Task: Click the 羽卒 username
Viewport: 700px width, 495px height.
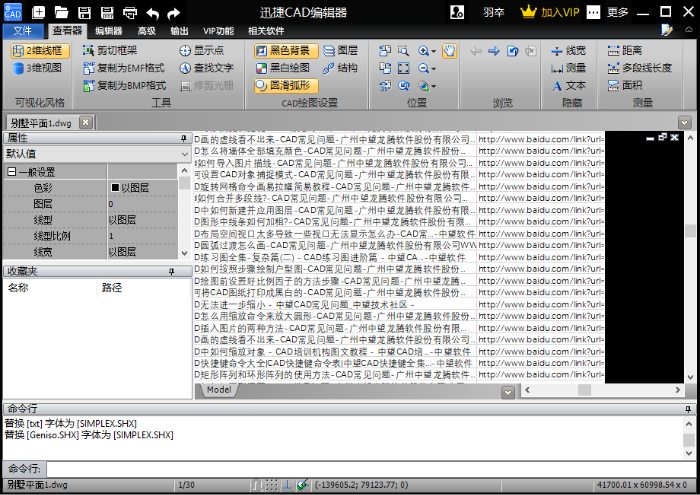Action: 493,12
